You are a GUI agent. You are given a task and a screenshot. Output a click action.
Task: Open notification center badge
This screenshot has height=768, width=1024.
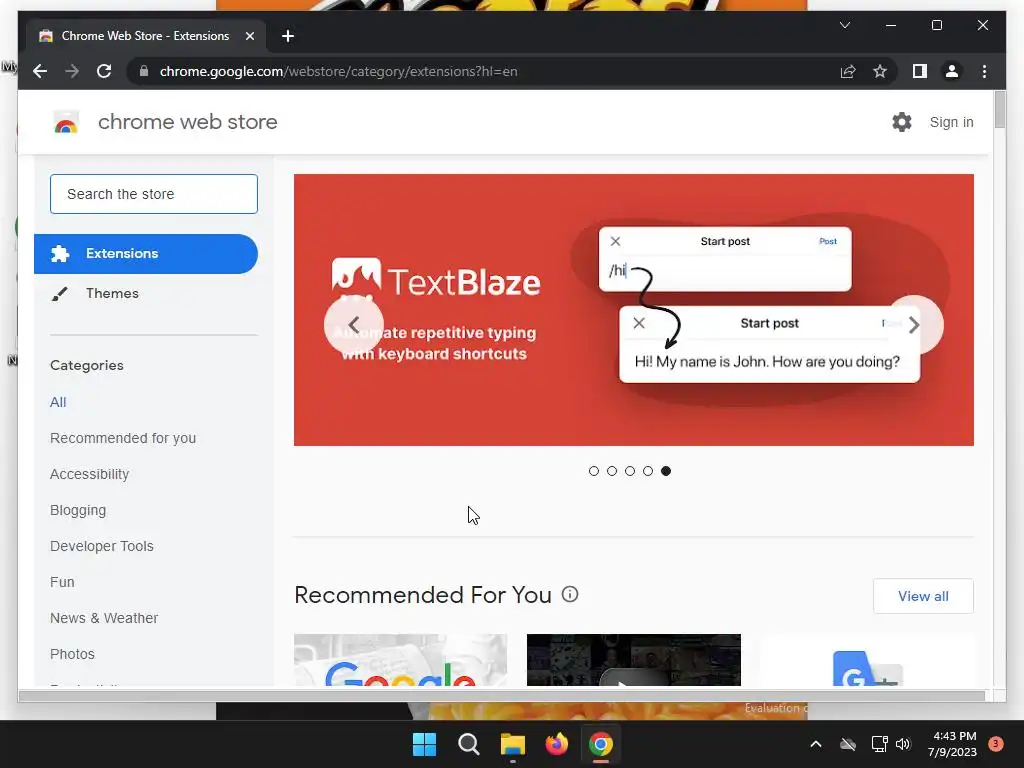995,744
